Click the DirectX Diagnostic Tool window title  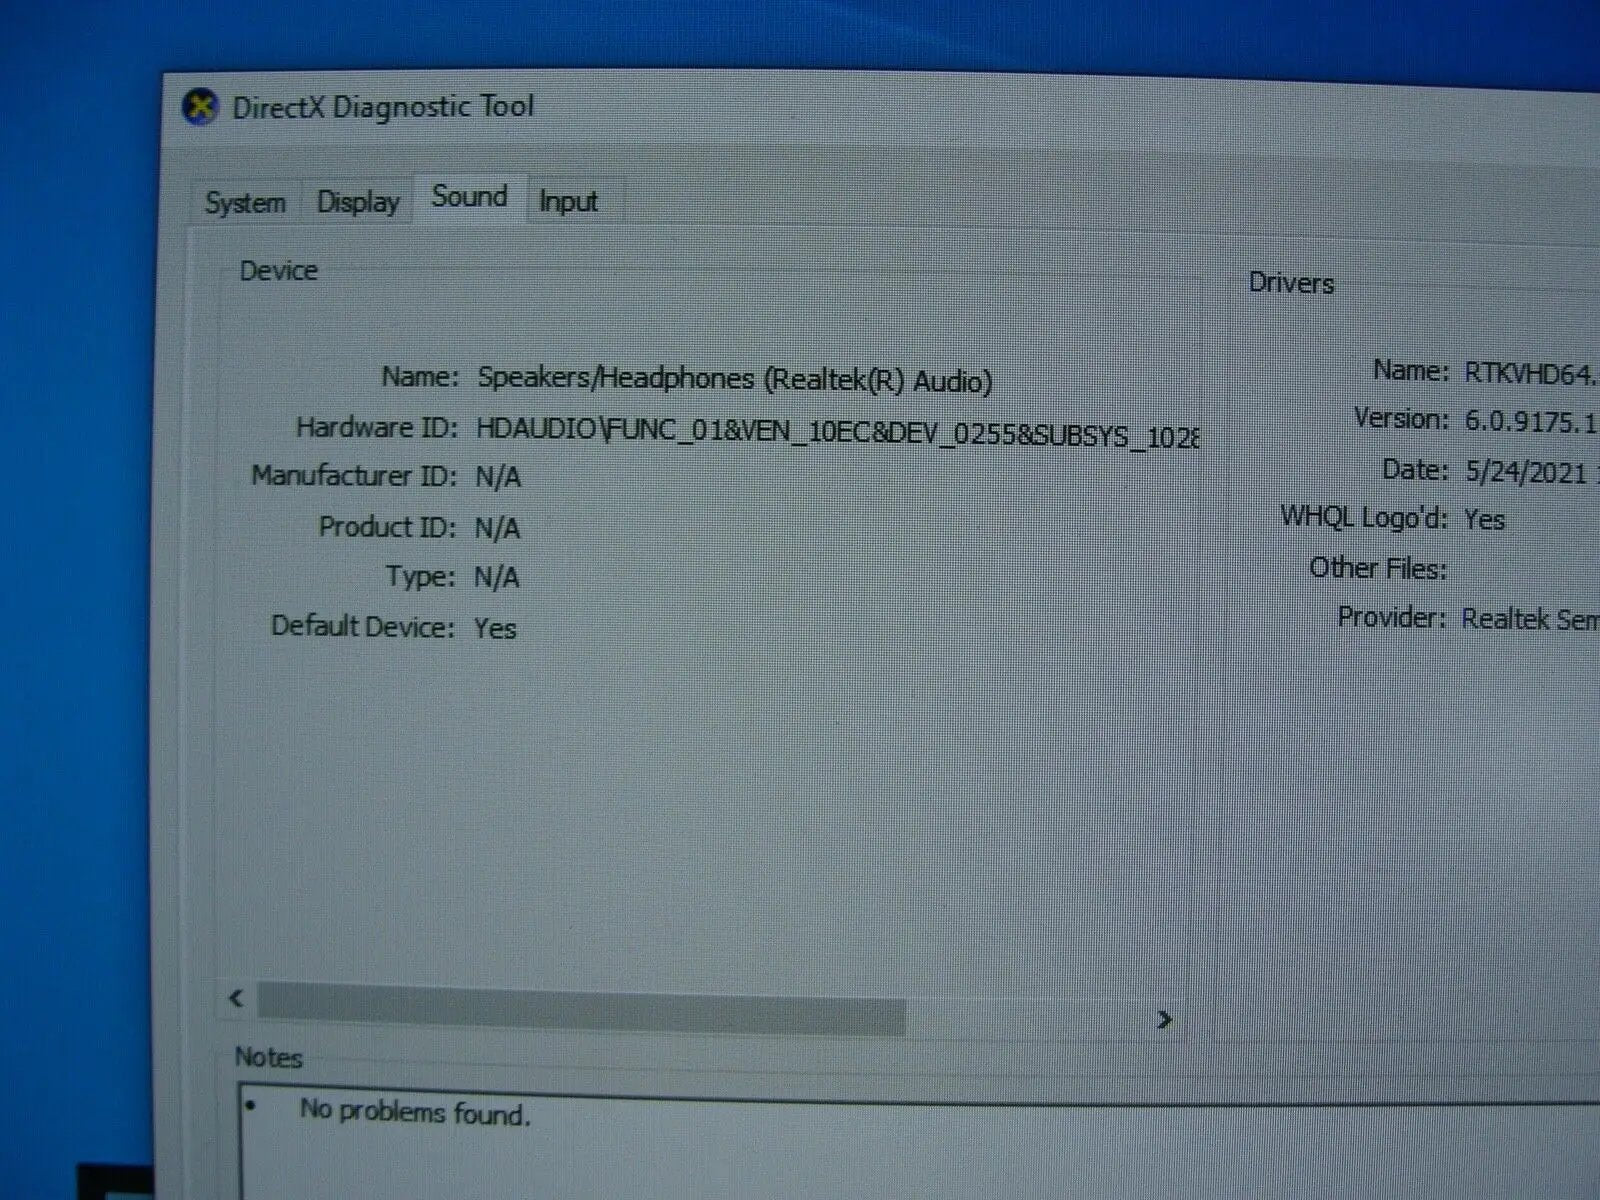coord(383,107)
